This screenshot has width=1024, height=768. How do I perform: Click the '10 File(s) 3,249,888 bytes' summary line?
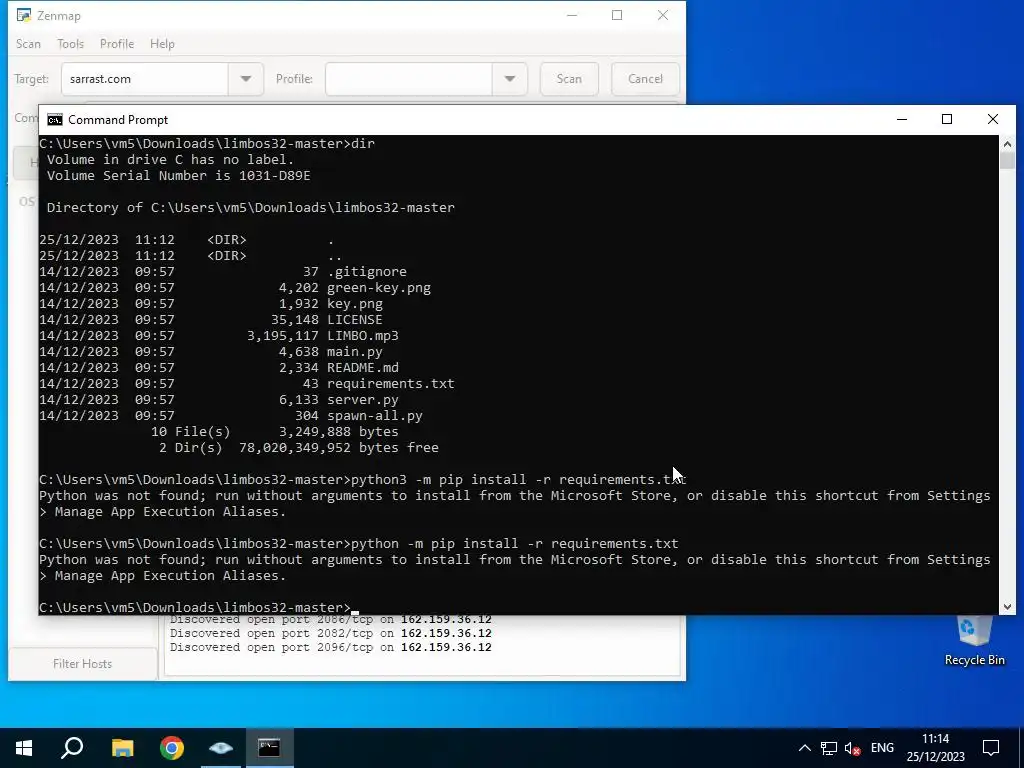(x=274, y=432)
